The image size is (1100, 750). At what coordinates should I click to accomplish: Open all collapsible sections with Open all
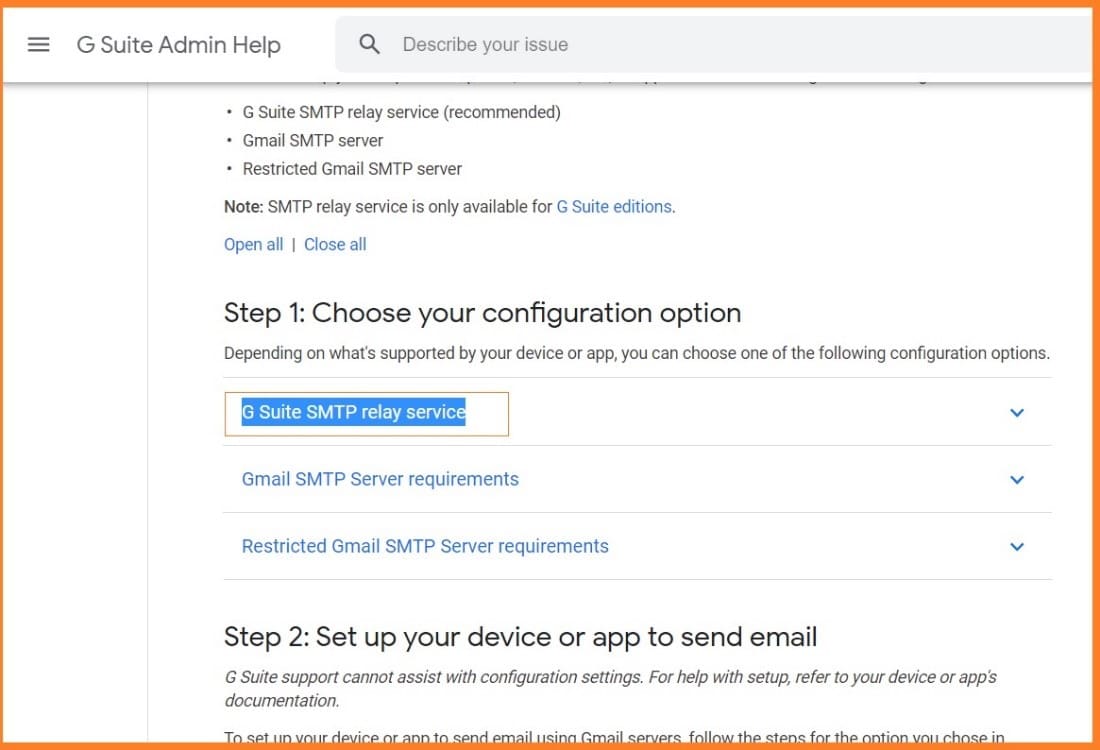253,243
